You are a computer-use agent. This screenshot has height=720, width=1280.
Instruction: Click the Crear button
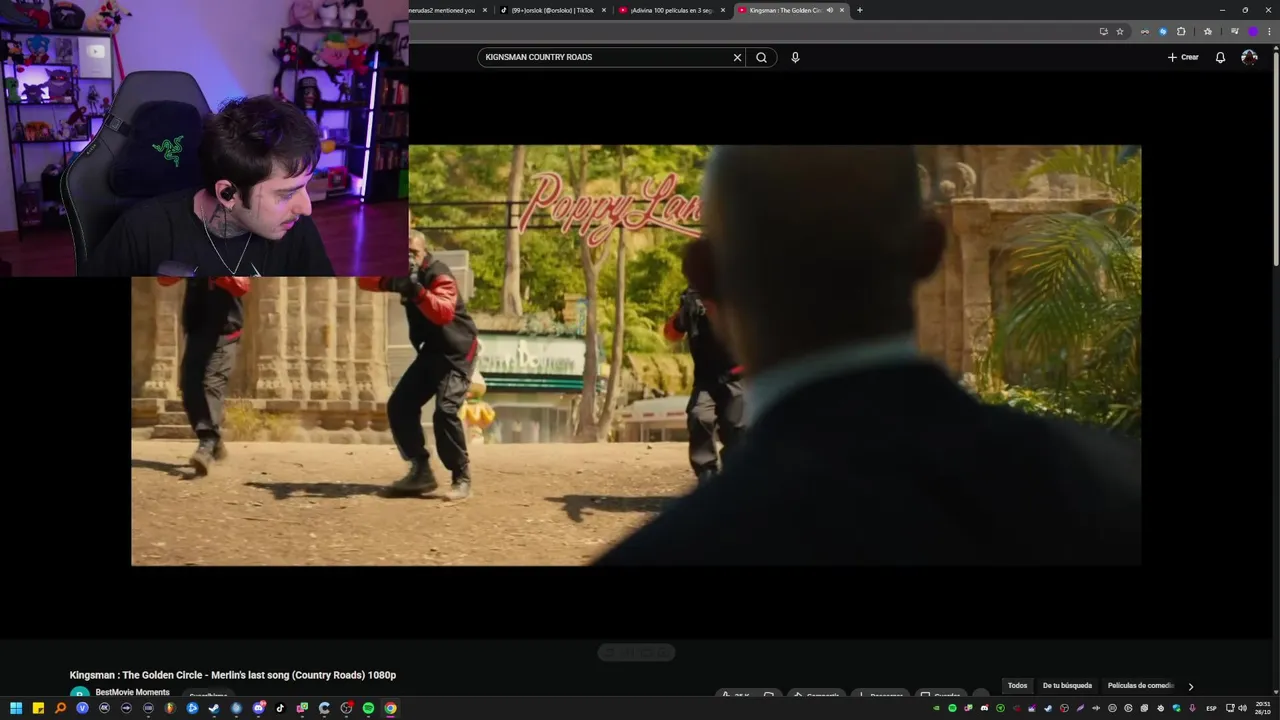pyautogui.click(x=1183, y=57)
